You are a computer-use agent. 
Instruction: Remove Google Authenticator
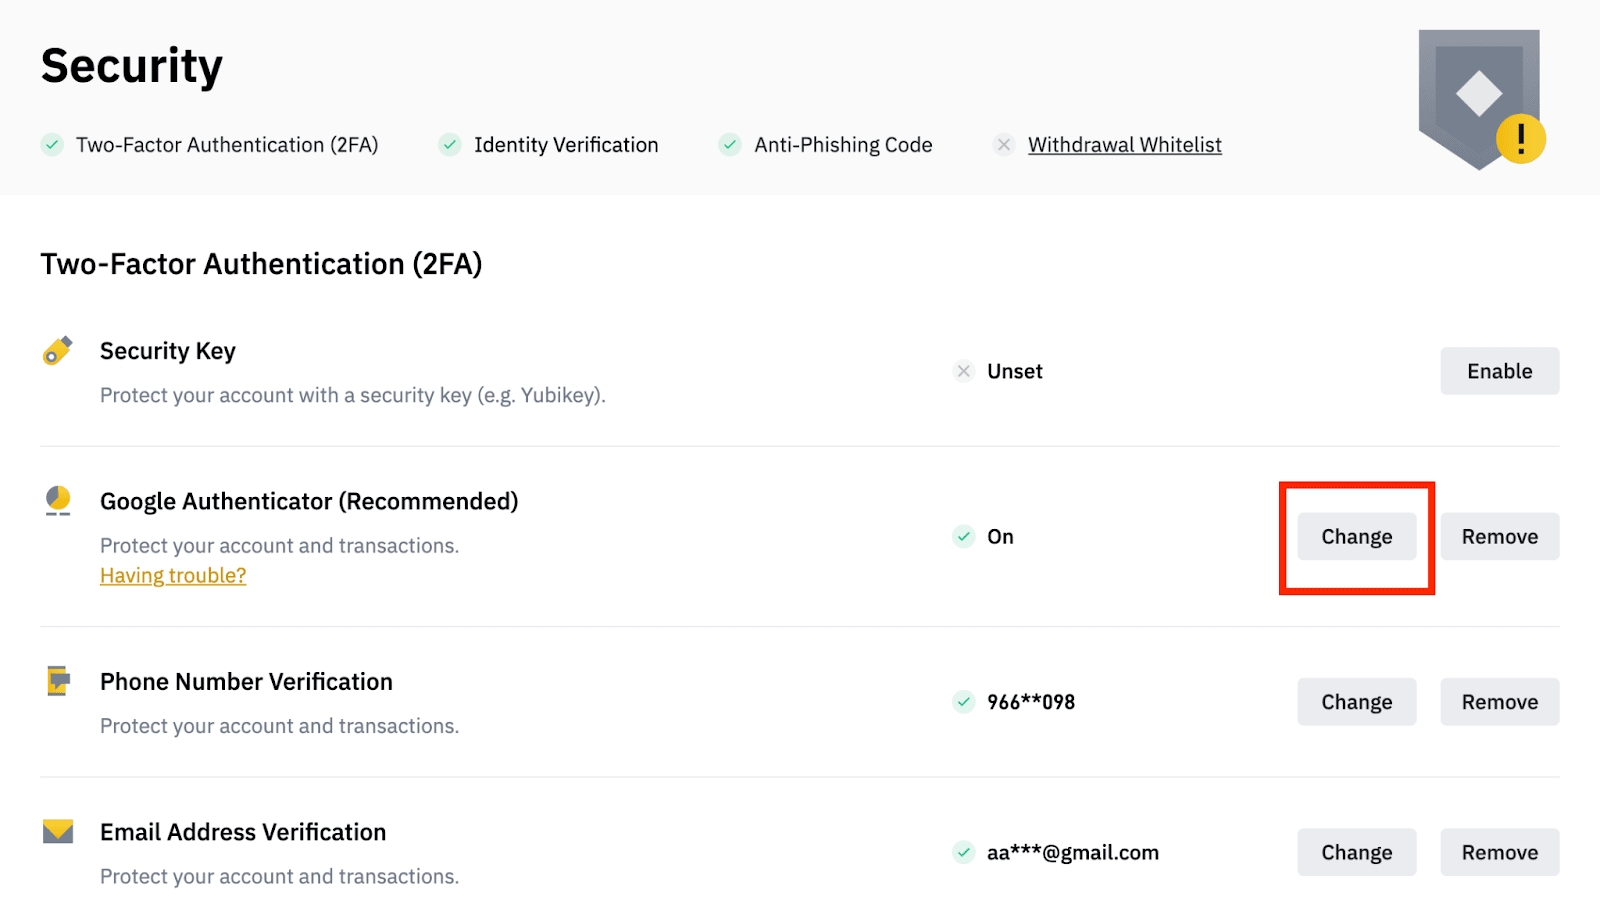point(1499,537)
